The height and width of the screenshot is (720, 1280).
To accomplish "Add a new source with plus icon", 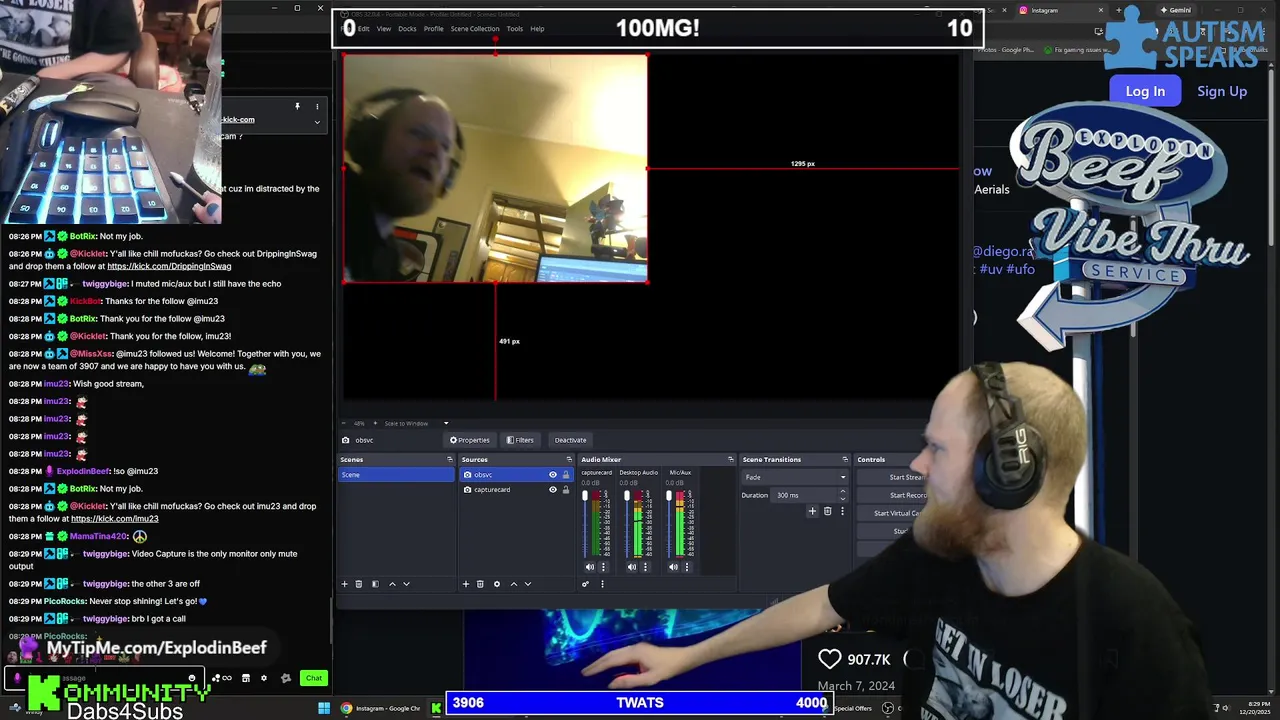I will (465, 584).
